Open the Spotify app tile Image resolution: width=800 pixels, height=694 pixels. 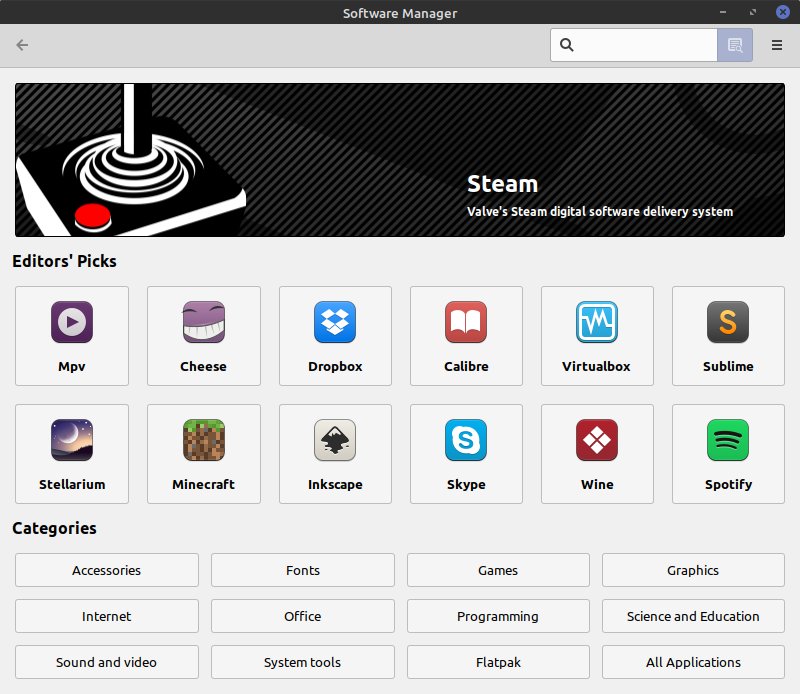(x=728, y=454)
